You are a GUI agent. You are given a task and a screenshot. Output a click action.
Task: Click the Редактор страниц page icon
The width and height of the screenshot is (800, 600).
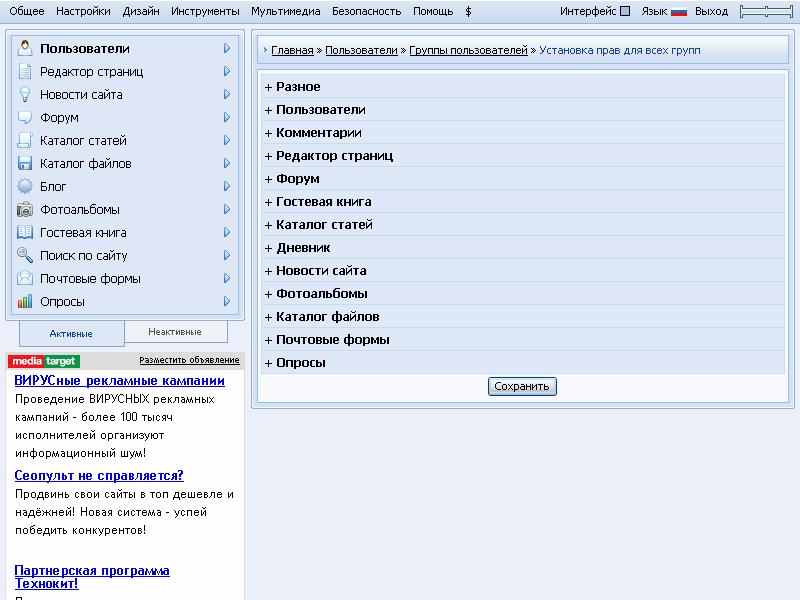coord(24,71)
